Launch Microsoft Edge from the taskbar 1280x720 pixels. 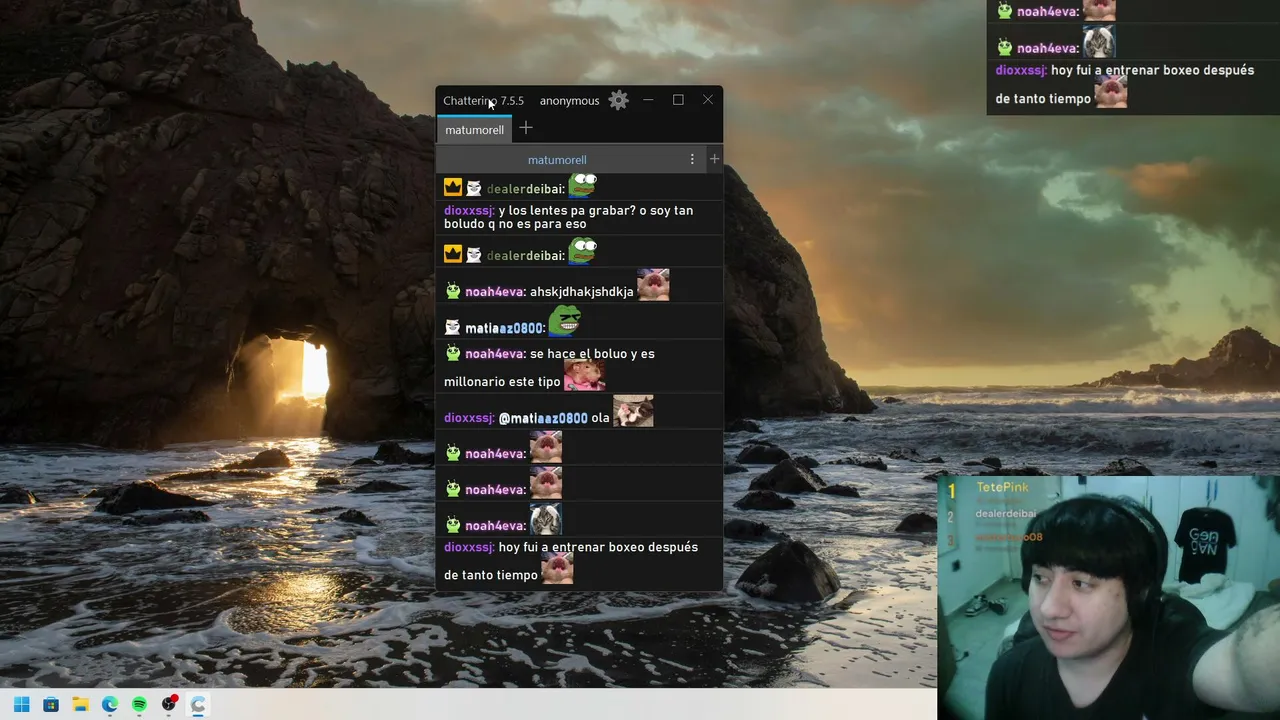110,704
